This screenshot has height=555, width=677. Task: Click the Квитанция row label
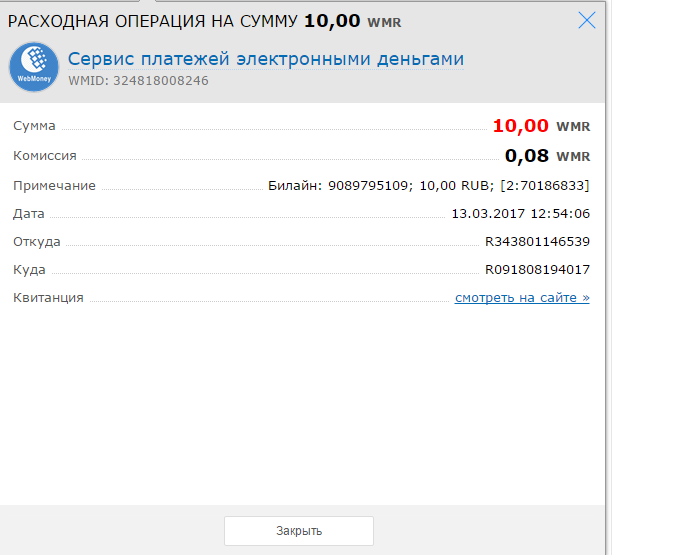(x=48, y=298)
